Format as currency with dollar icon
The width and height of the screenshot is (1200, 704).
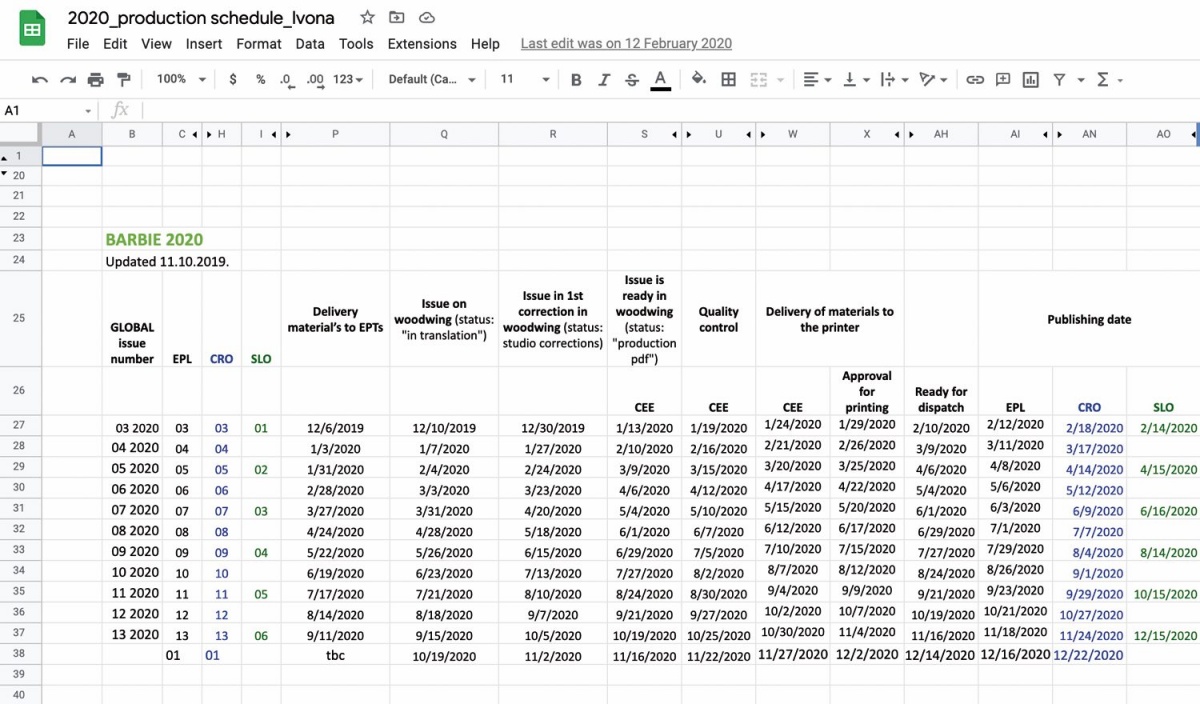[x=233, y=80]
